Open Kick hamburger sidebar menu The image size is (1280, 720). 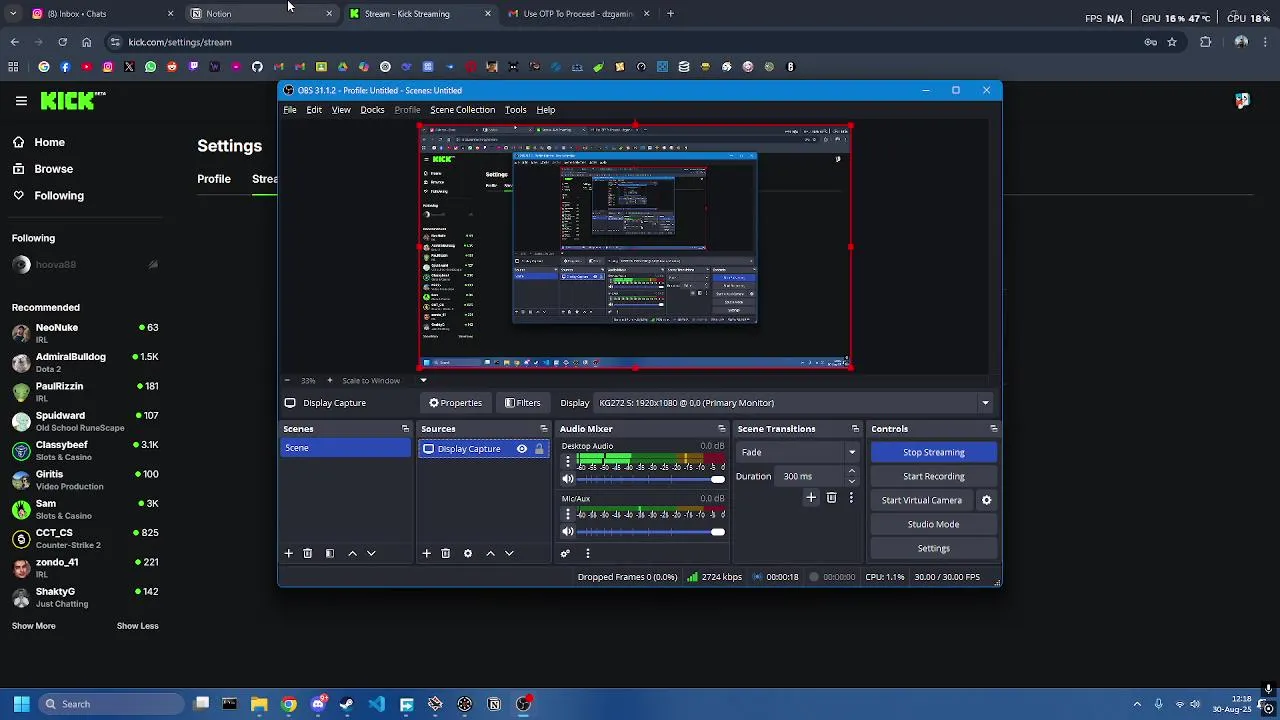[21, 100]
